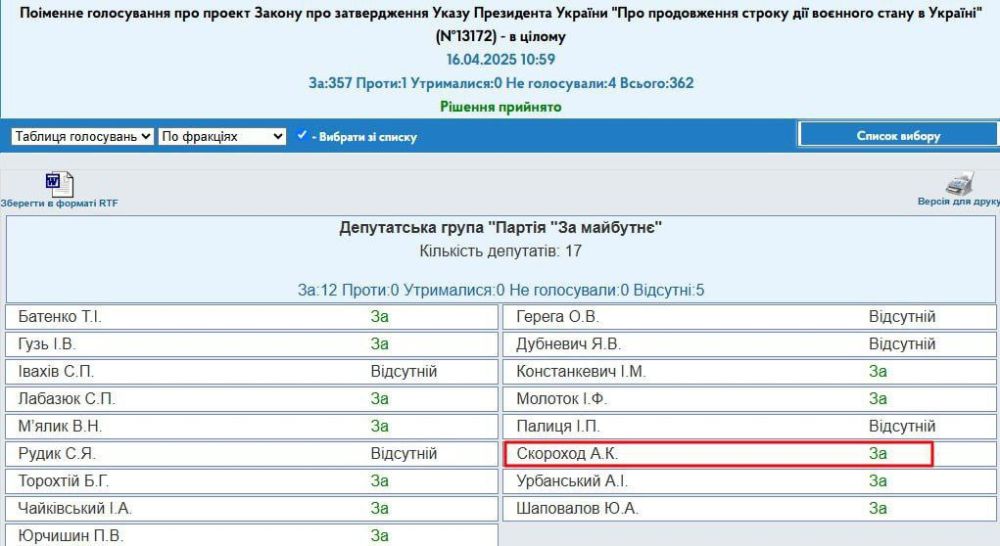1000x546 pixels.
Task: Select deputy Гузь І.В. in the list
Action: click(x=47, y=344)
